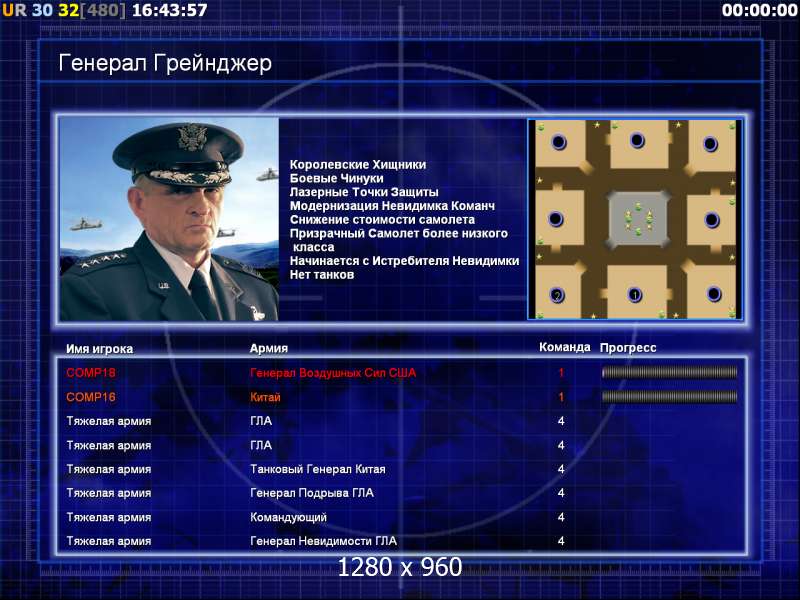The width and height of the screenshot is (800, 600).
Task: Click army 'Генерал Невидимости ГЛА'
Action: pyautogui.click(x=323, y=541)
